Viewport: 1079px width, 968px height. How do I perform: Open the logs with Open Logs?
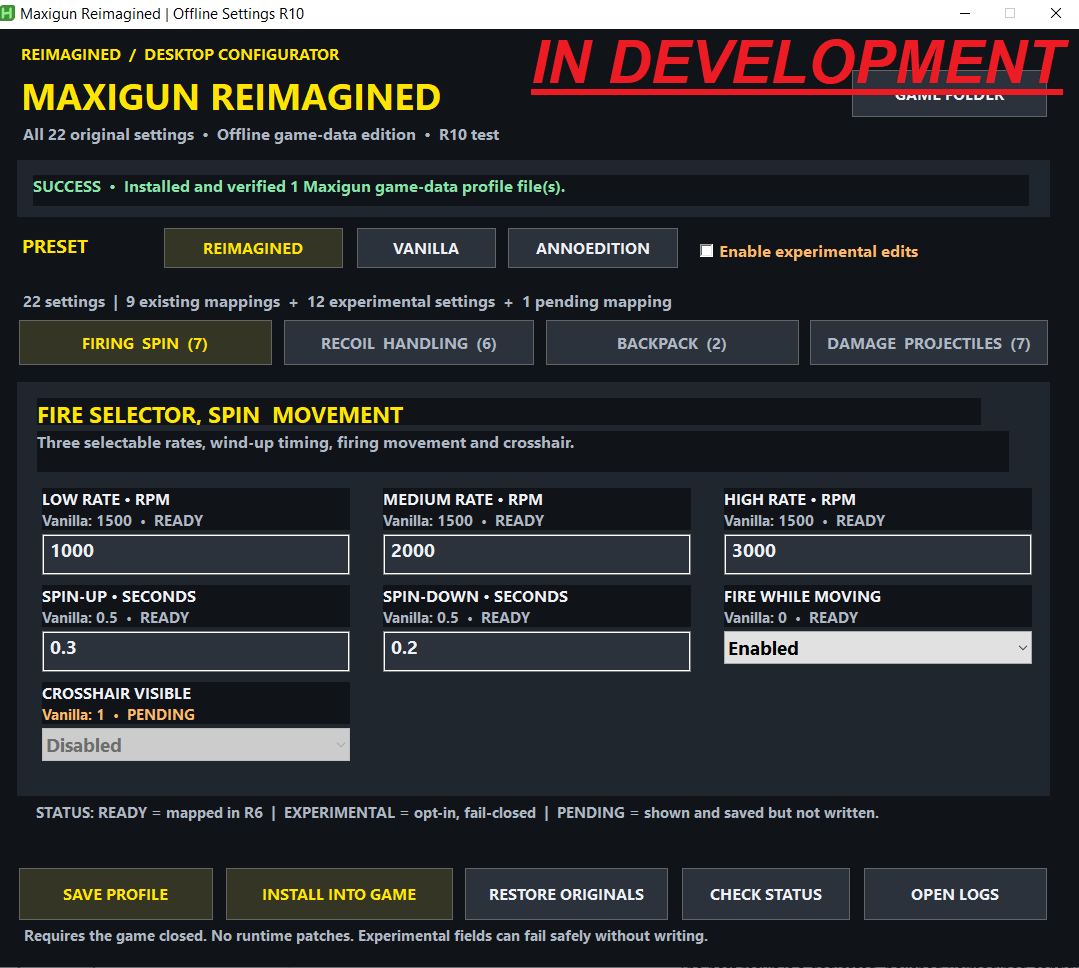(x=955, y=894)
